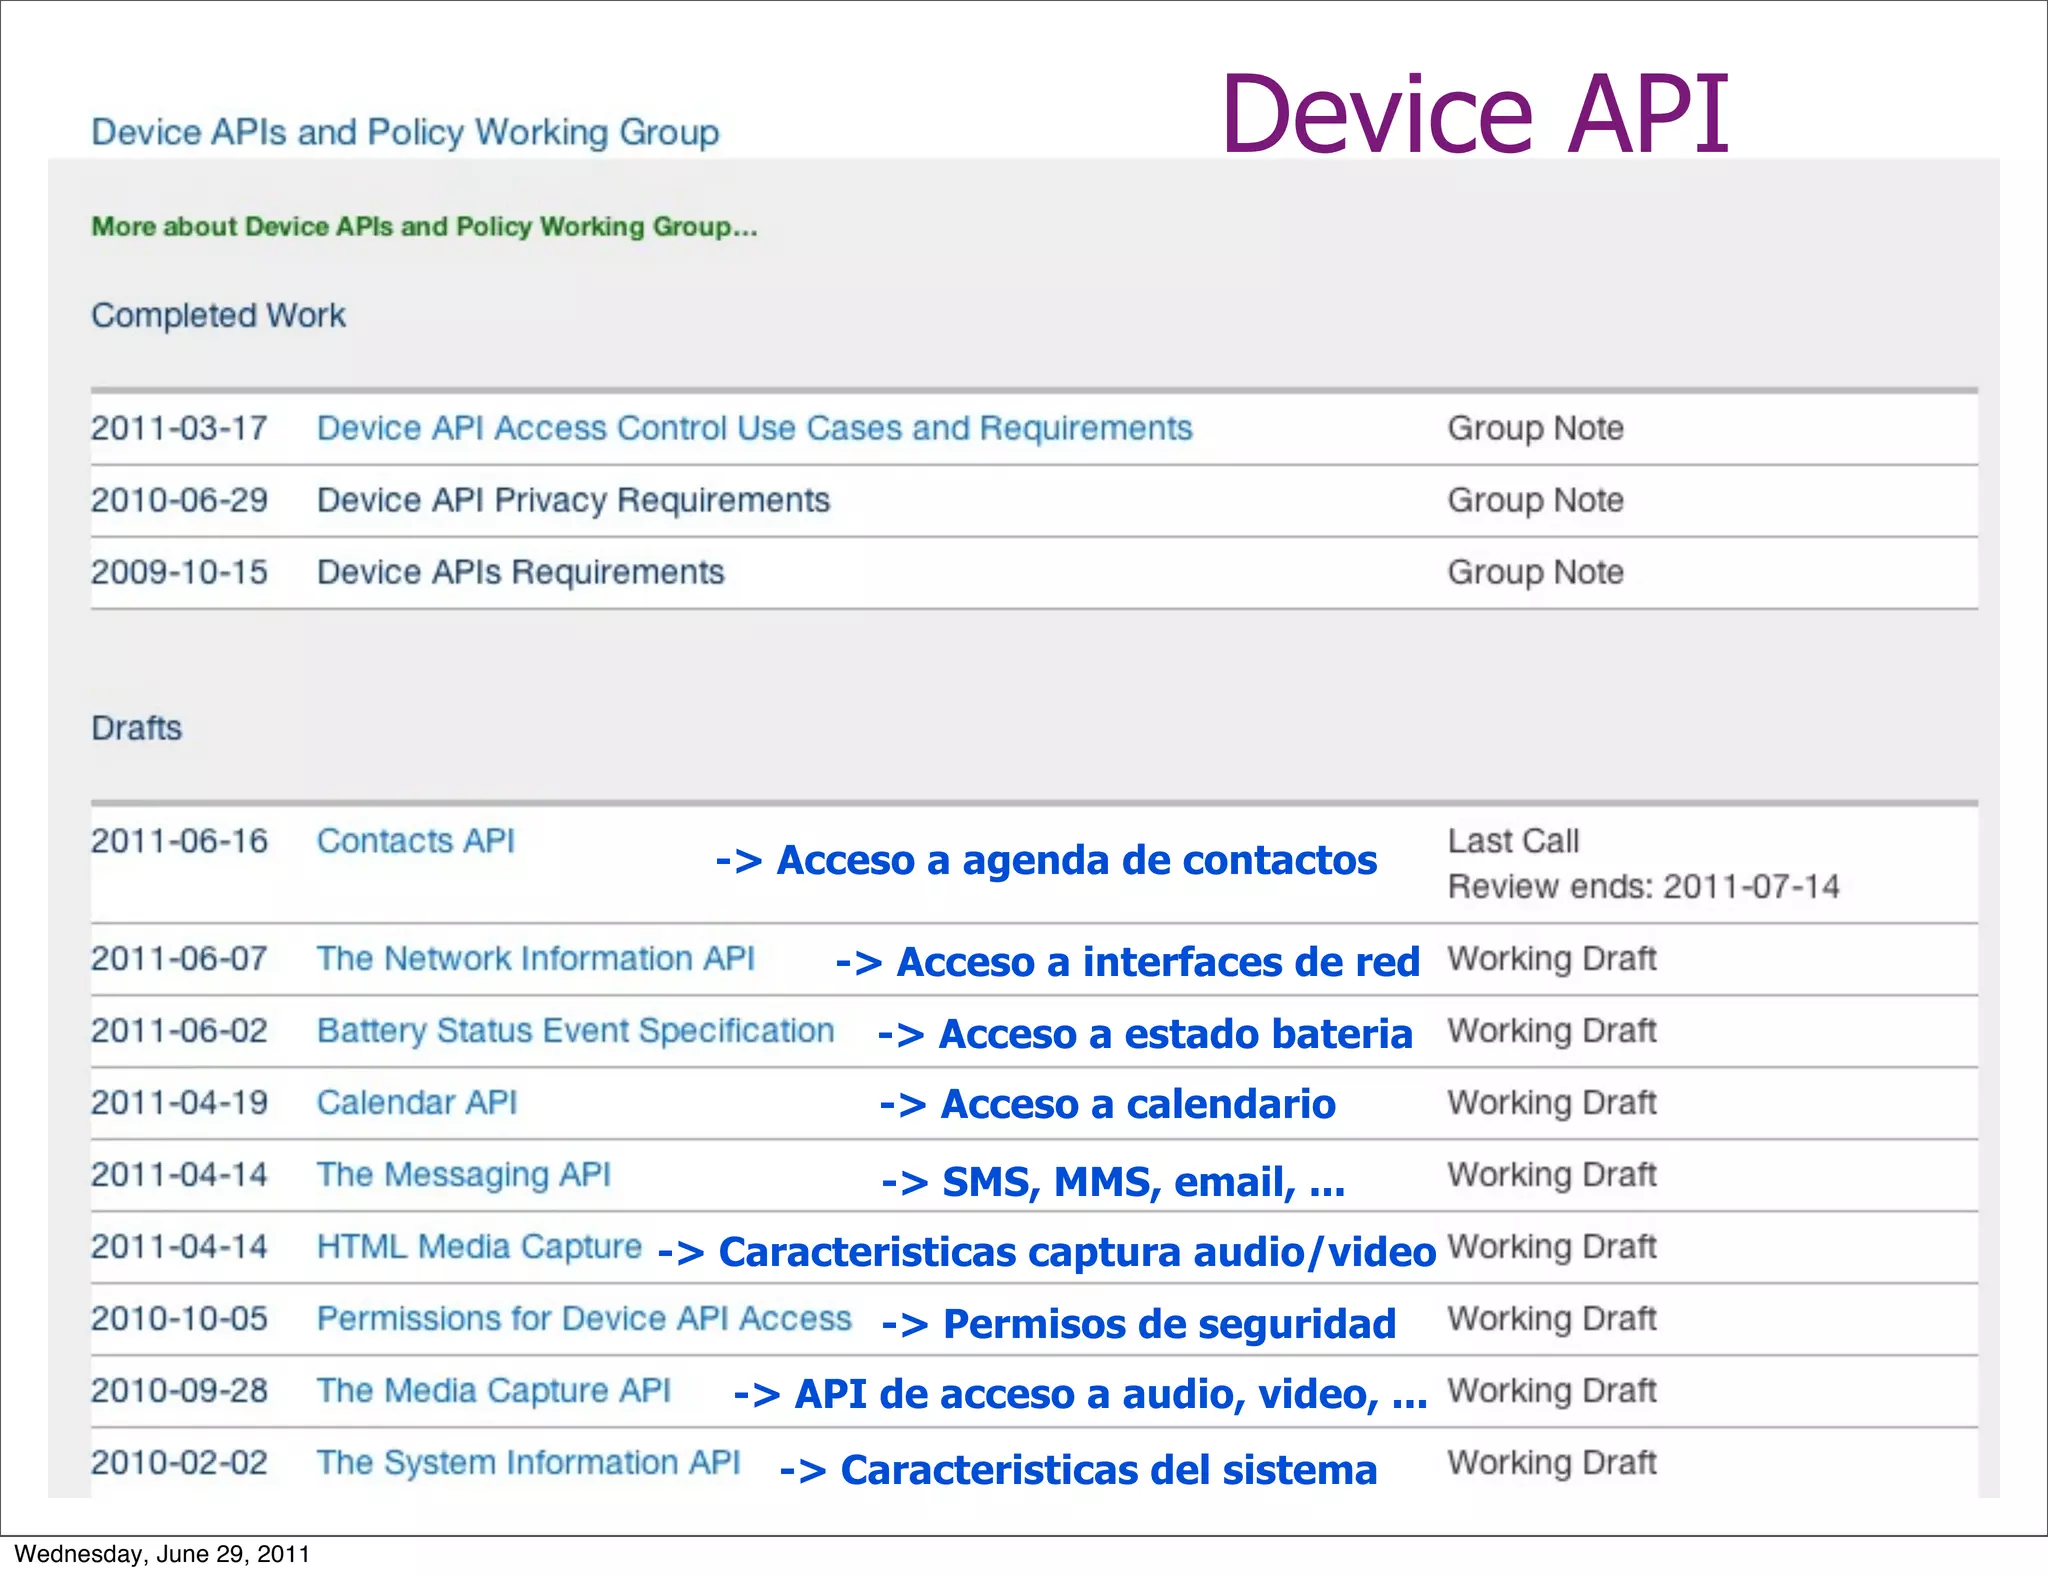The image size is (2048, 1576).
Task: Click the annotation Acceso a estado bateria
Action: coord(1145,1034)
